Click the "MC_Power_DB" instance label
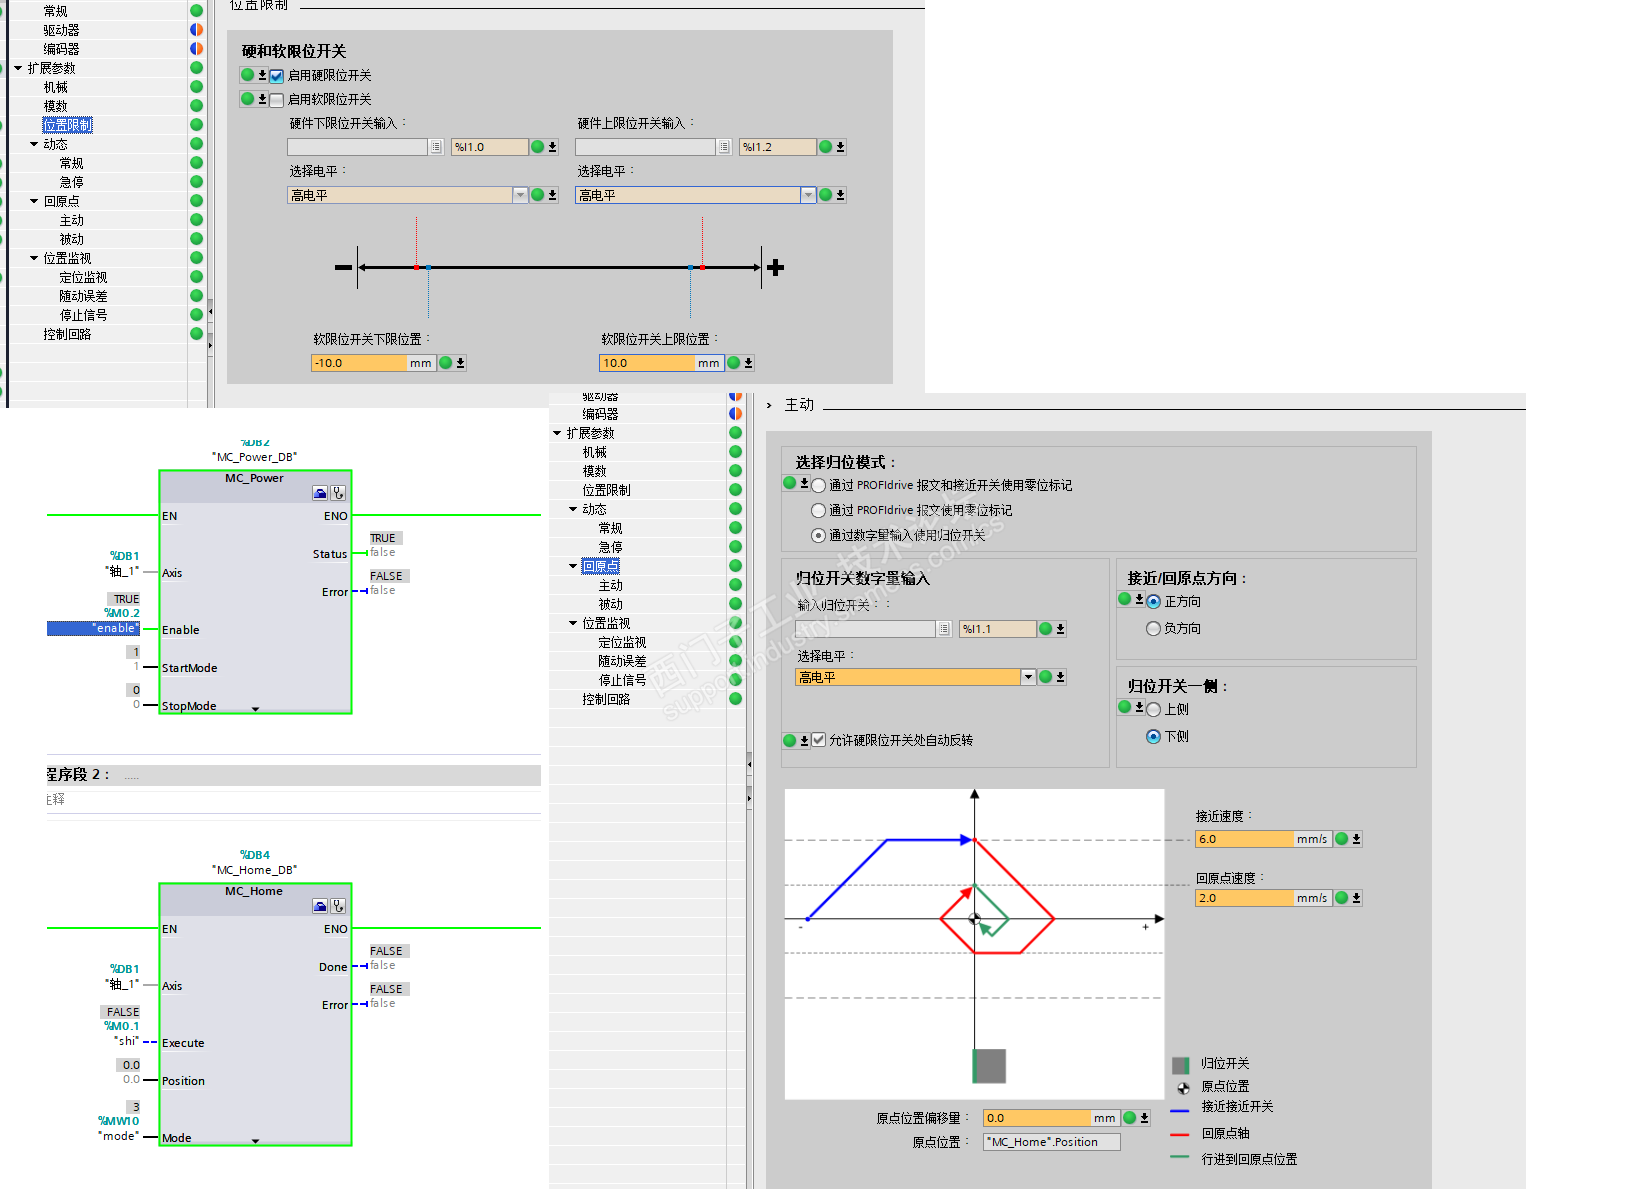 click(255, 457)
